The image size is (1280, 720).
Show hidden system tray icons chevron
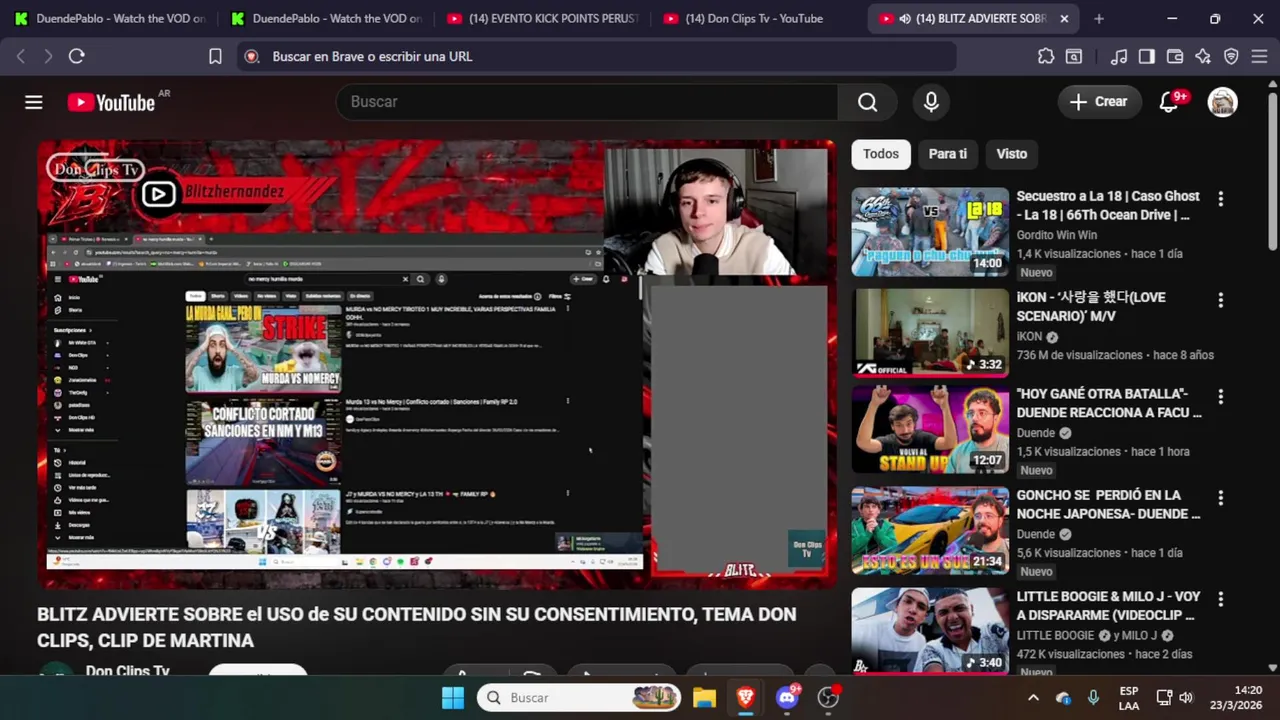[1033, 698]
